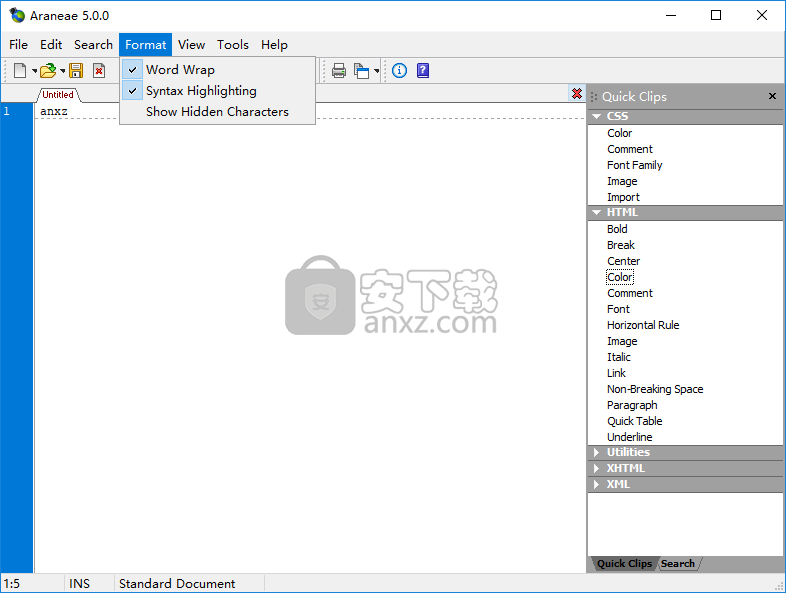The width and height of the screenshot is (786, 593).
Task: Switch to the Search bottom tab
Action: (678, 563)
